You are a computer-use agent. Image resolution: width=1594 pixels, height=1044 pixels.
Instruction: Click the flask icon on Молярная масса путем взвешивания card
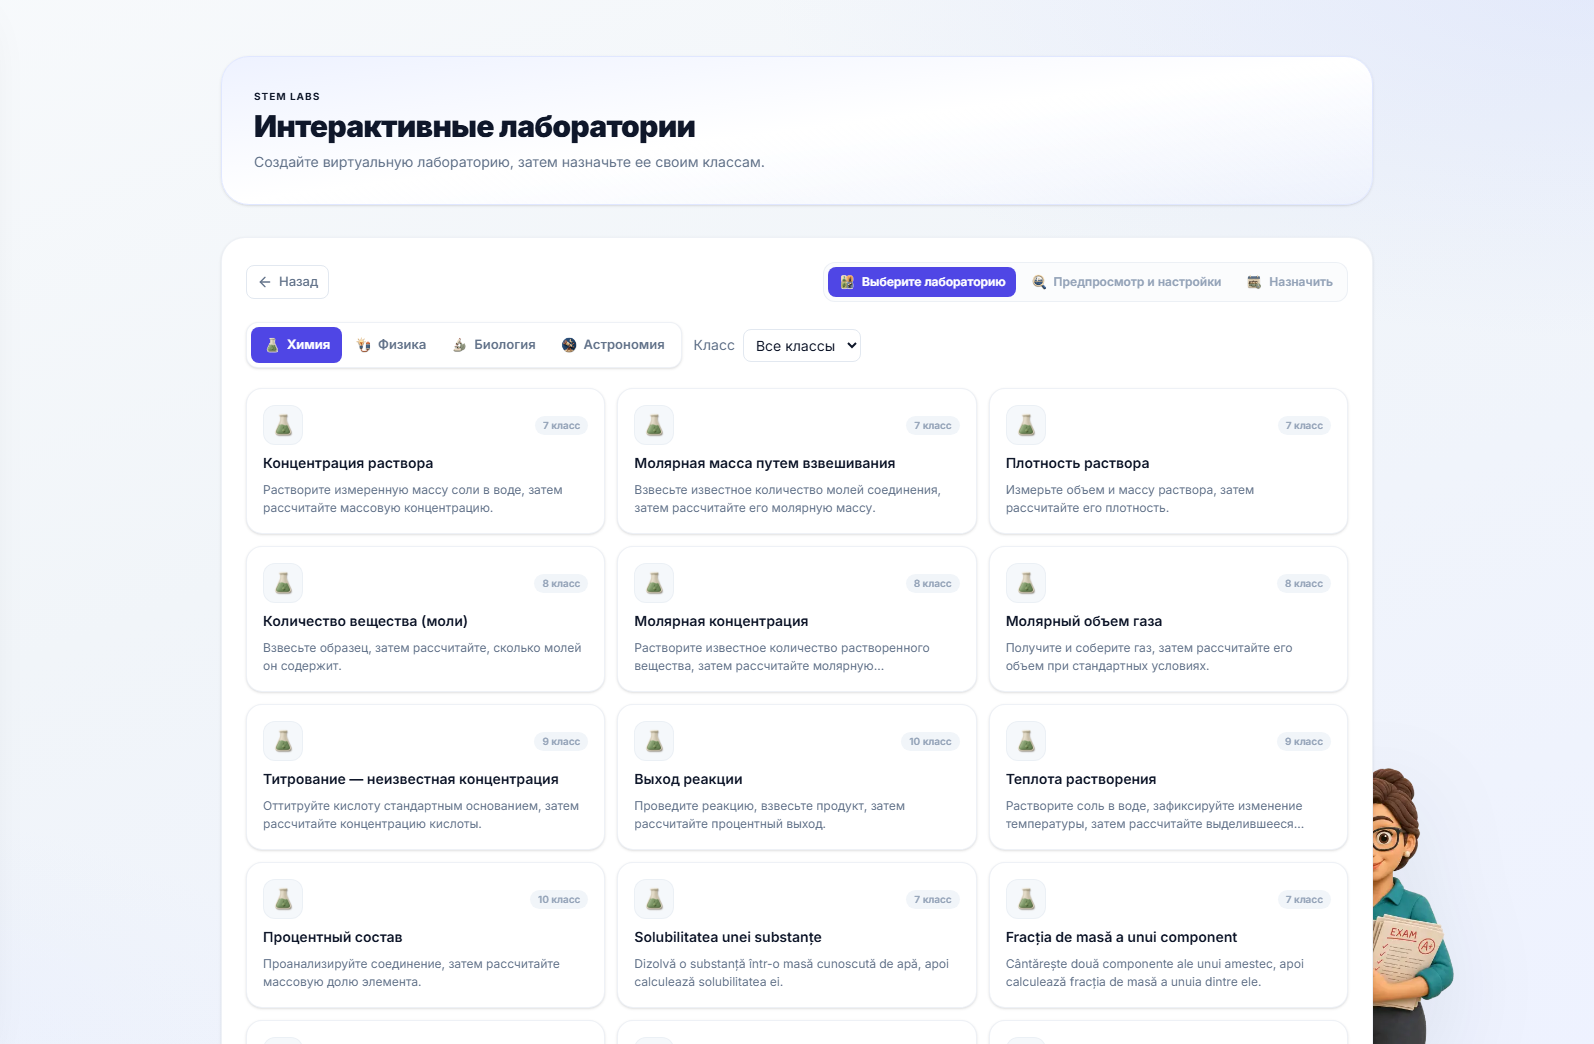point(654,425)
